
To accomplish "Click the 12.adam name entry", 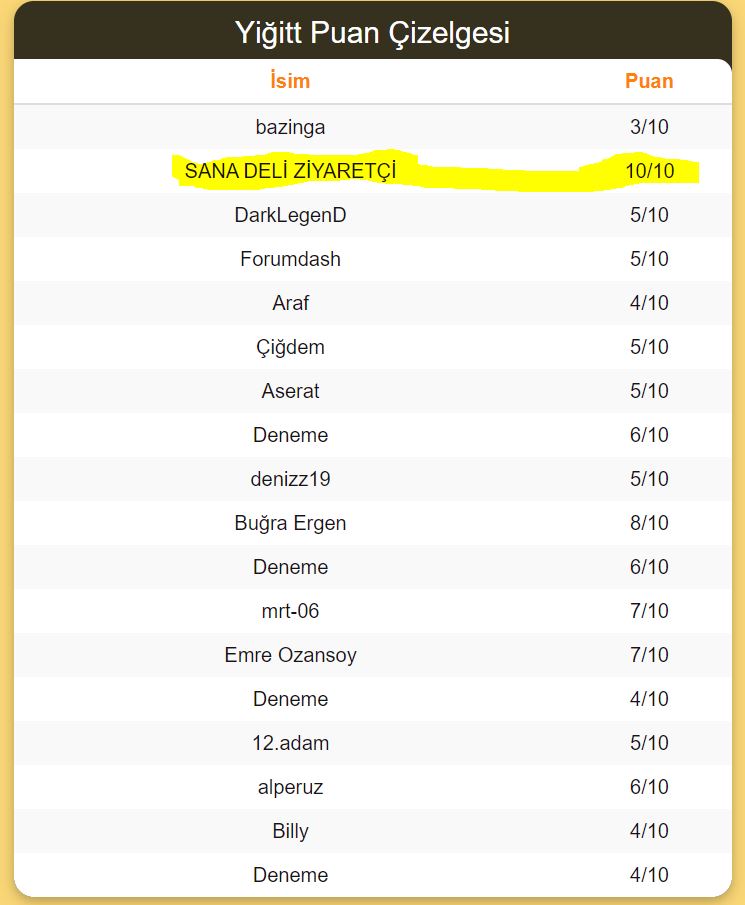I will [290, 743].
